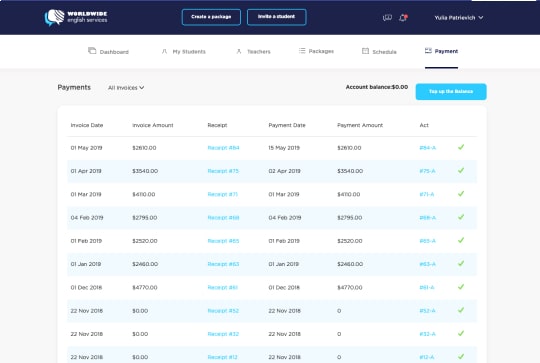540x363 pixels.
Task: Switch to the Payment tab
Action: (441, 51)
